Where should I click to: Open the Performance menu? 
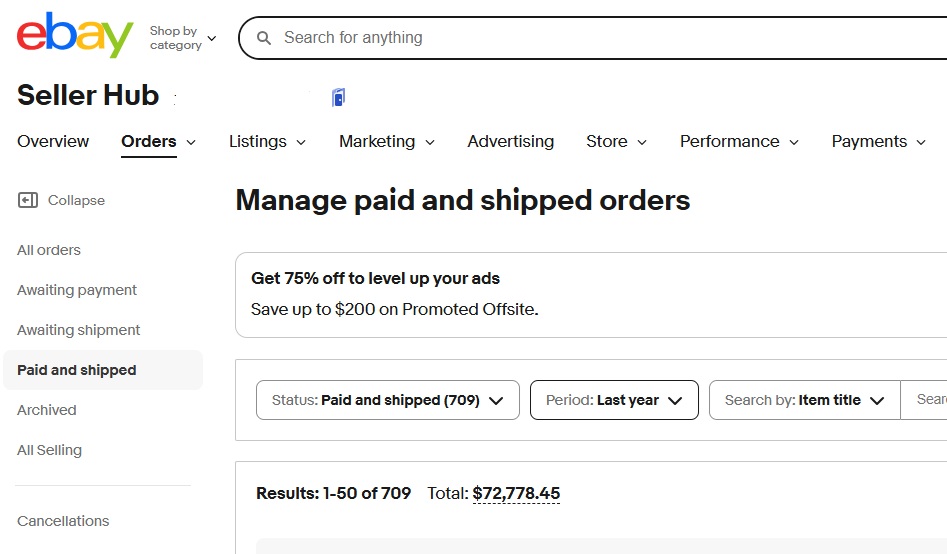coord(739,141)
